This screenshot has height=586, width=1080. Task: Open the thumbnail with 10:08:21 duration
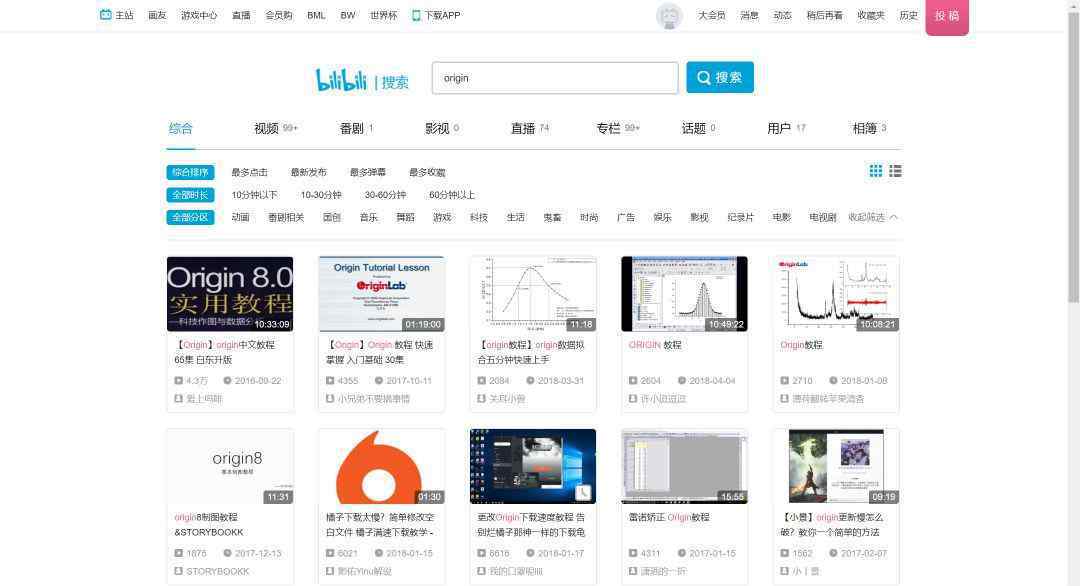[835, 294]
